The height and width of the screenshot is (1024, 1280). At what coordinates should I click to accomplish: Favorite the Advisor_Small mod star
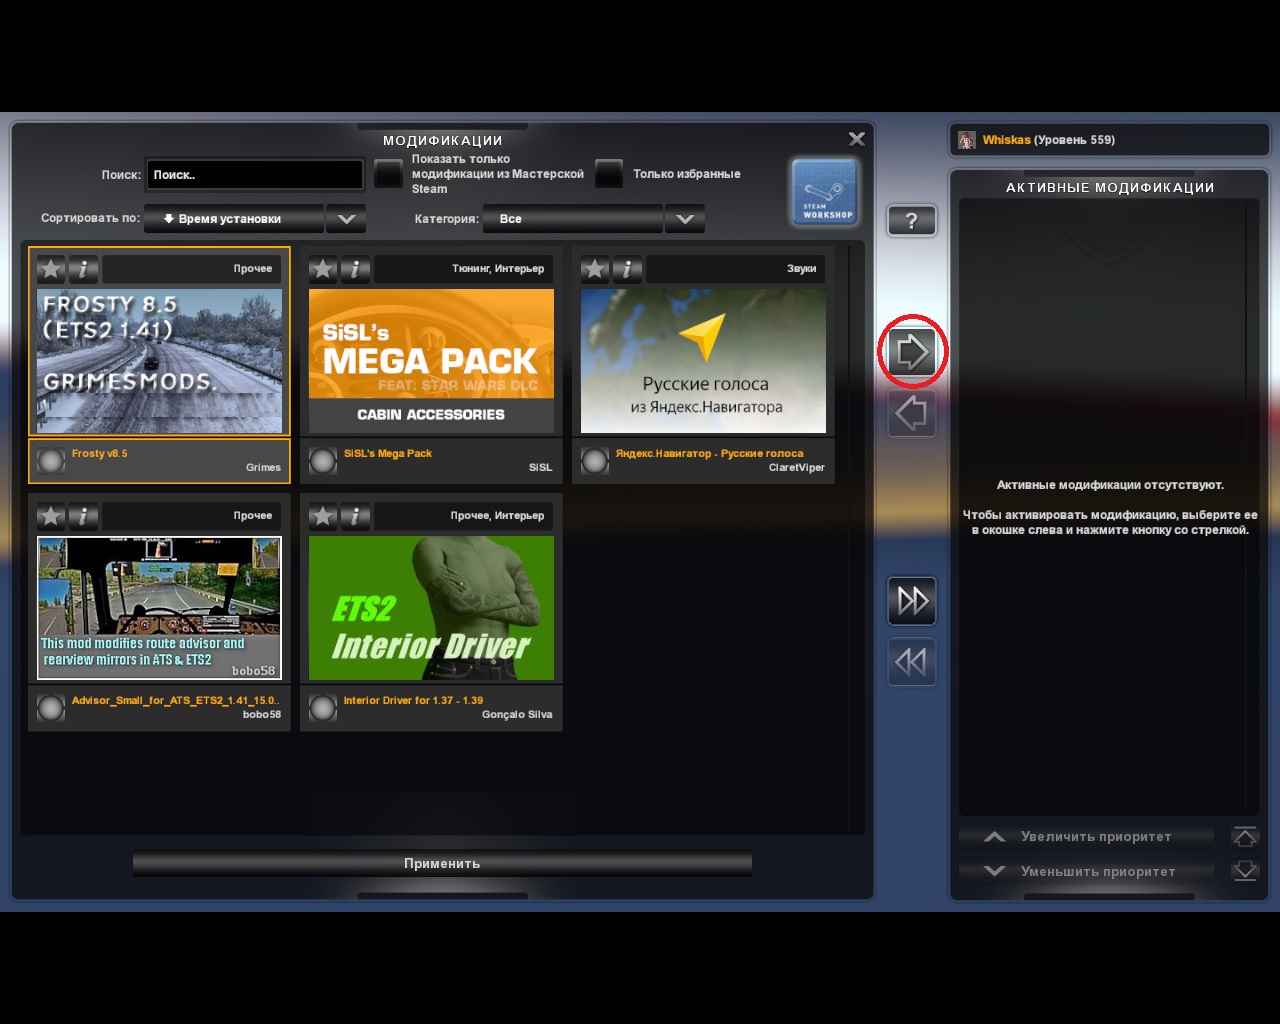pyautogui.click(x=51, y=516)
